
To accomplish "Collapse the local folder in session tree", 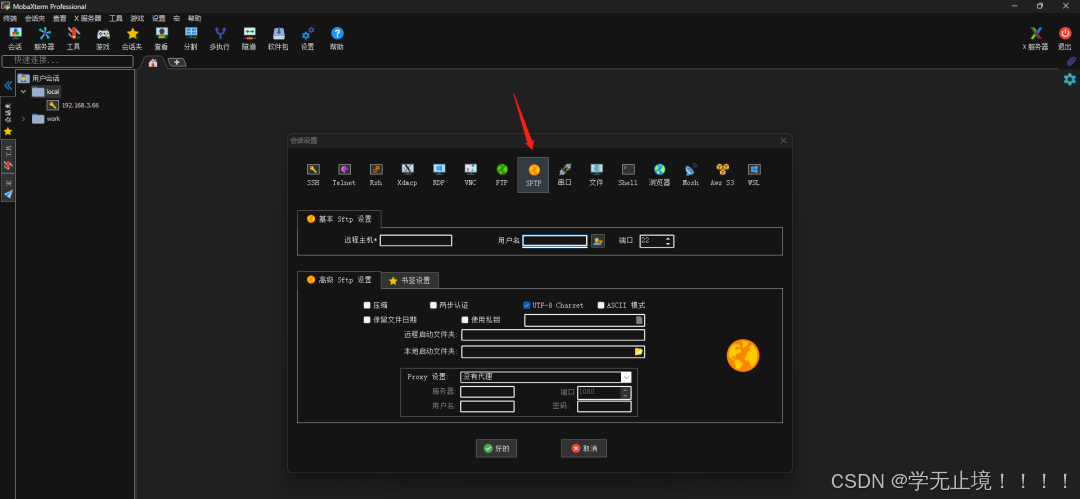I will pyautogui.click(x=23, y=91).
